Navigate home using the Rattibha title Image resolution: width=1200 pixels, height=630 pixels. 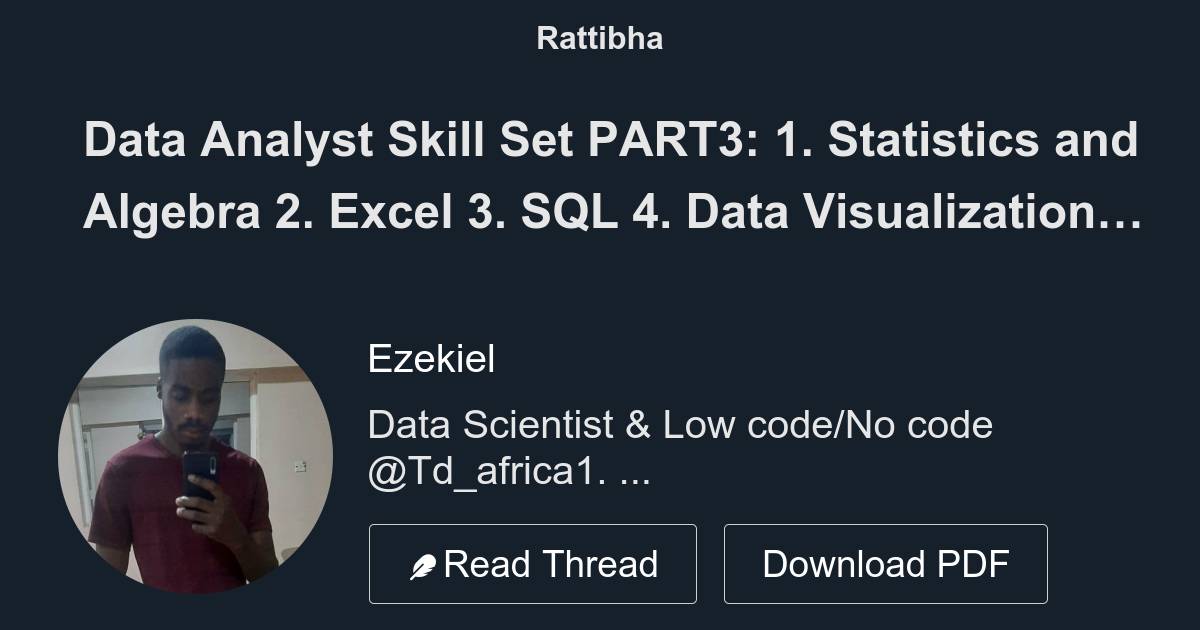pyautogui.click(x=599, y=39)
